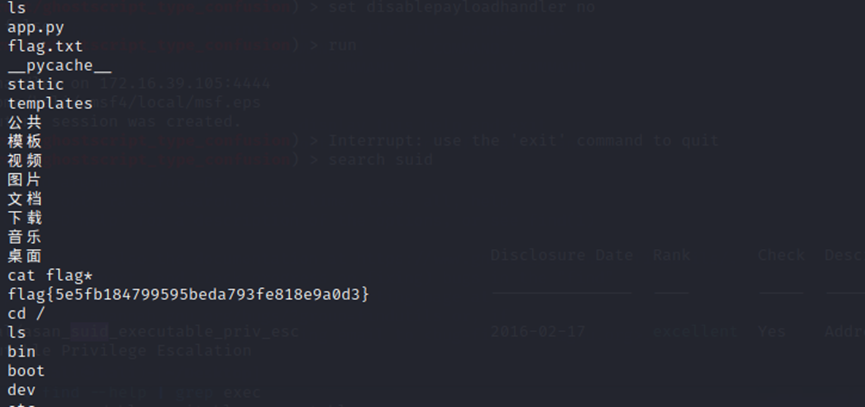Click the app.py filename in listing
Screen dimensions: 865x407
(x=36, y=28)
